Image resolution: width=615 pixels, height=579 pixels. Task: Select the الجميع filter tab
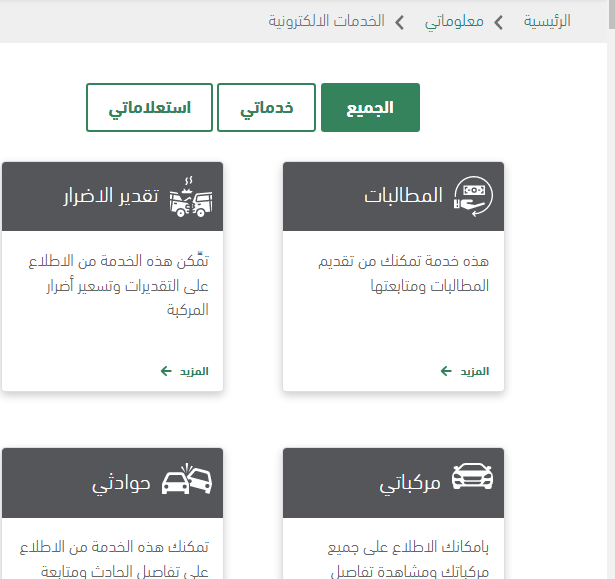pos(370,108)
